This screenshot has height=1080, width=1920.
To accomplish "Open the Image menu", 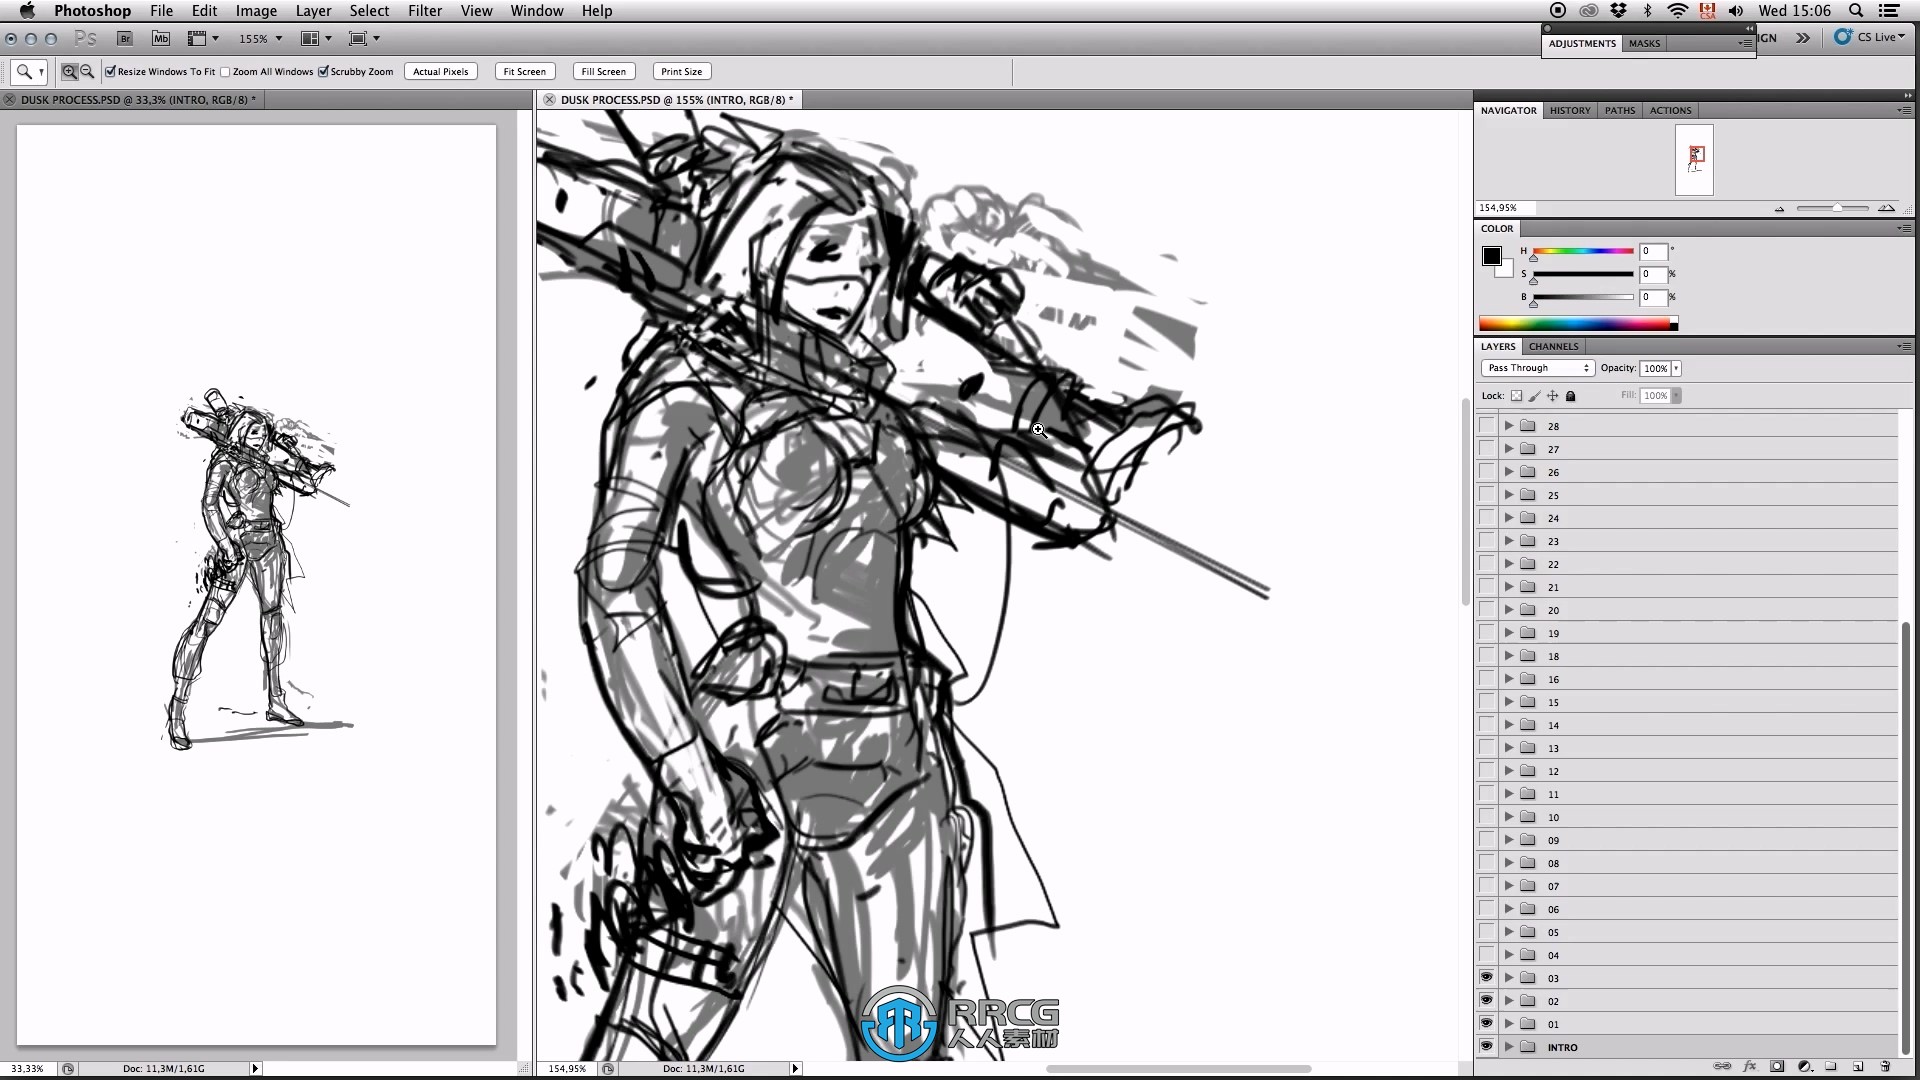I will (256, 11).
